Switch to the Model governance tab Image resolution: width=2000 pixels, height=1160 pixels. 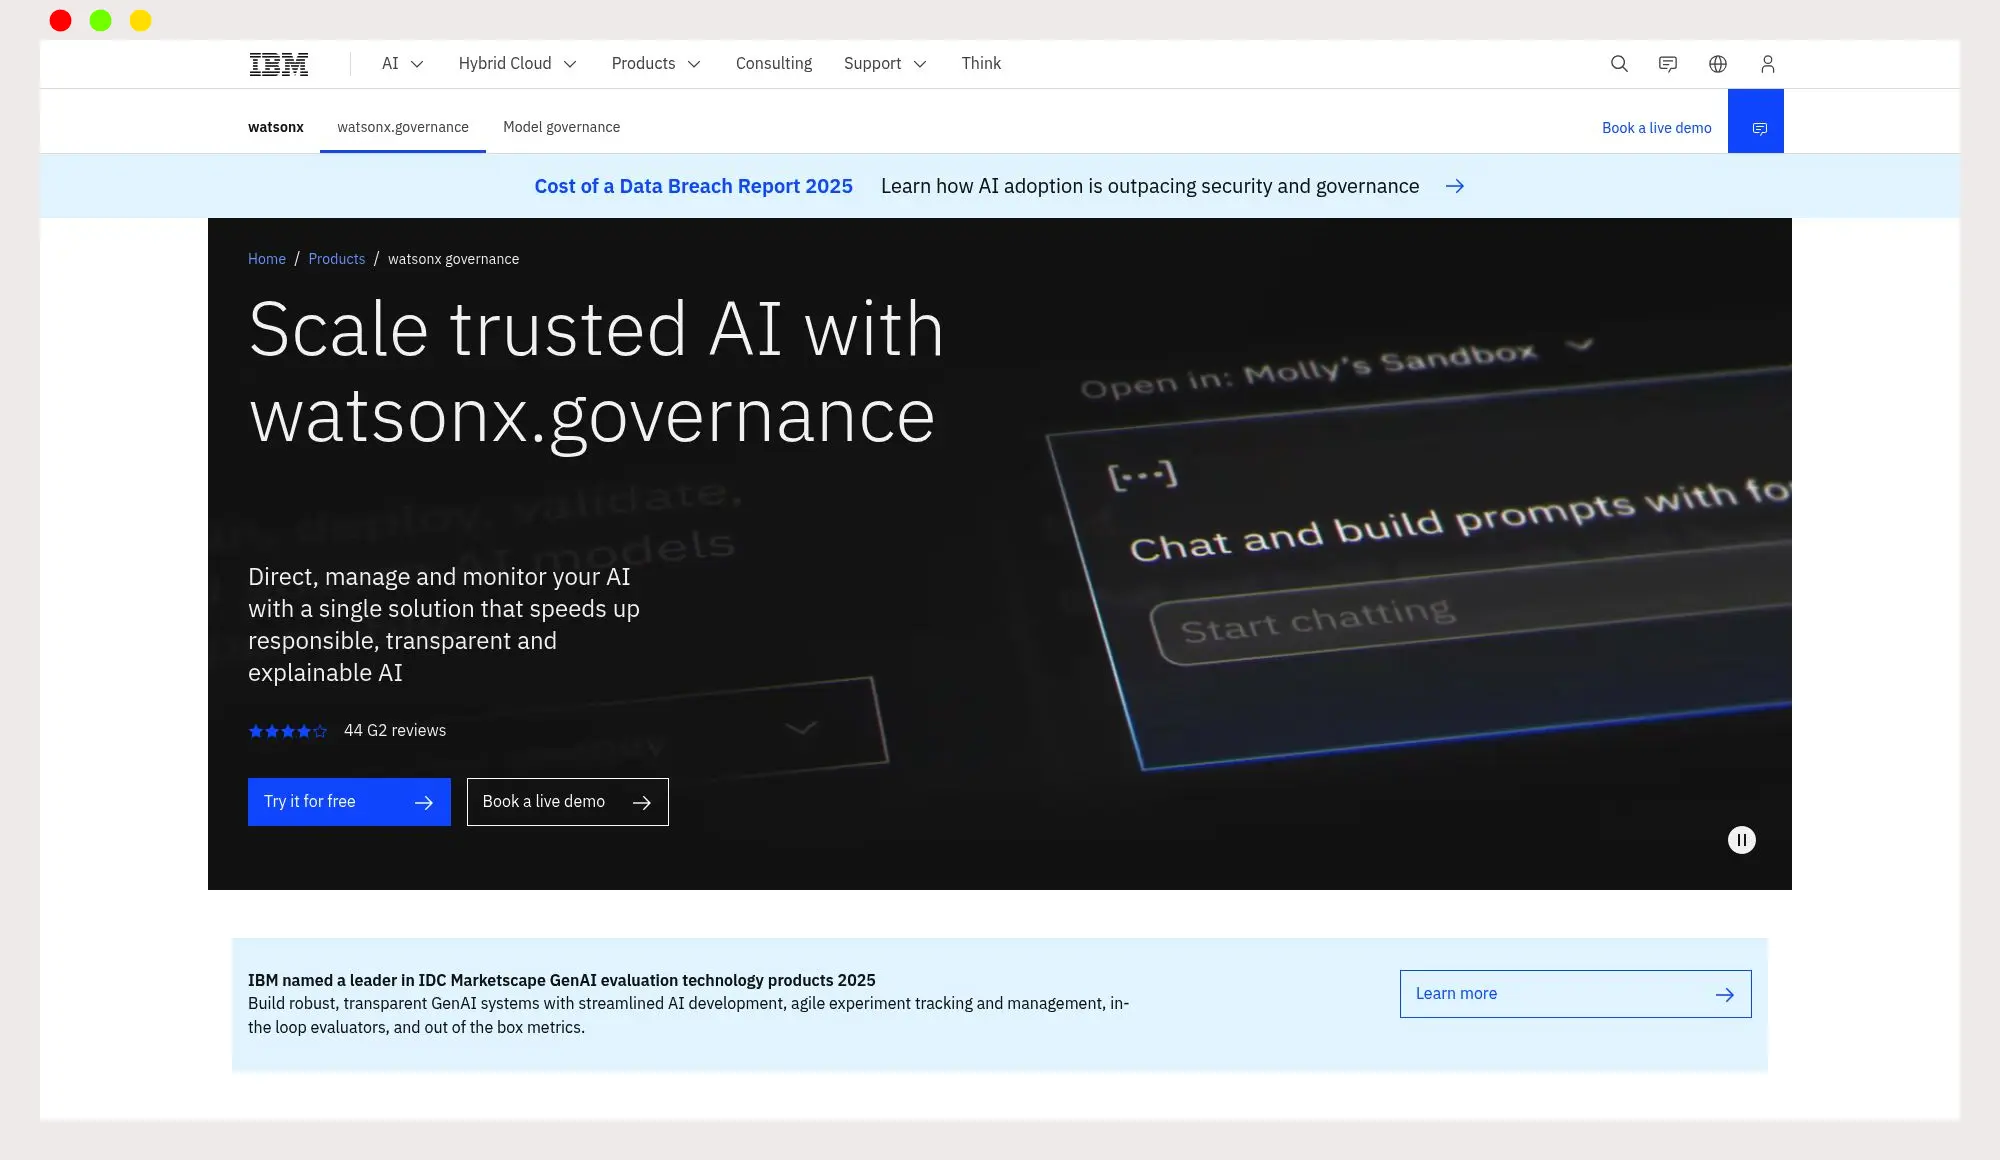coord(561,127)
